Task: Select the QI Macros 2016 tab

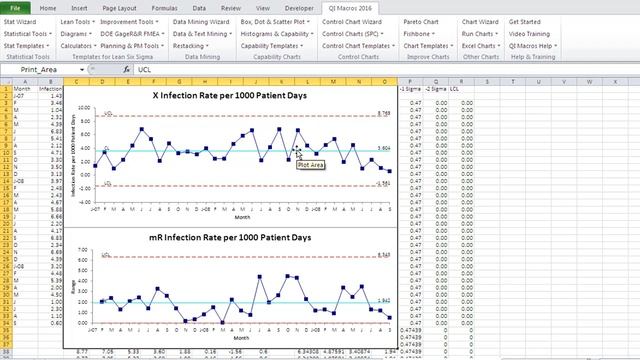Action: click(350, 8)
